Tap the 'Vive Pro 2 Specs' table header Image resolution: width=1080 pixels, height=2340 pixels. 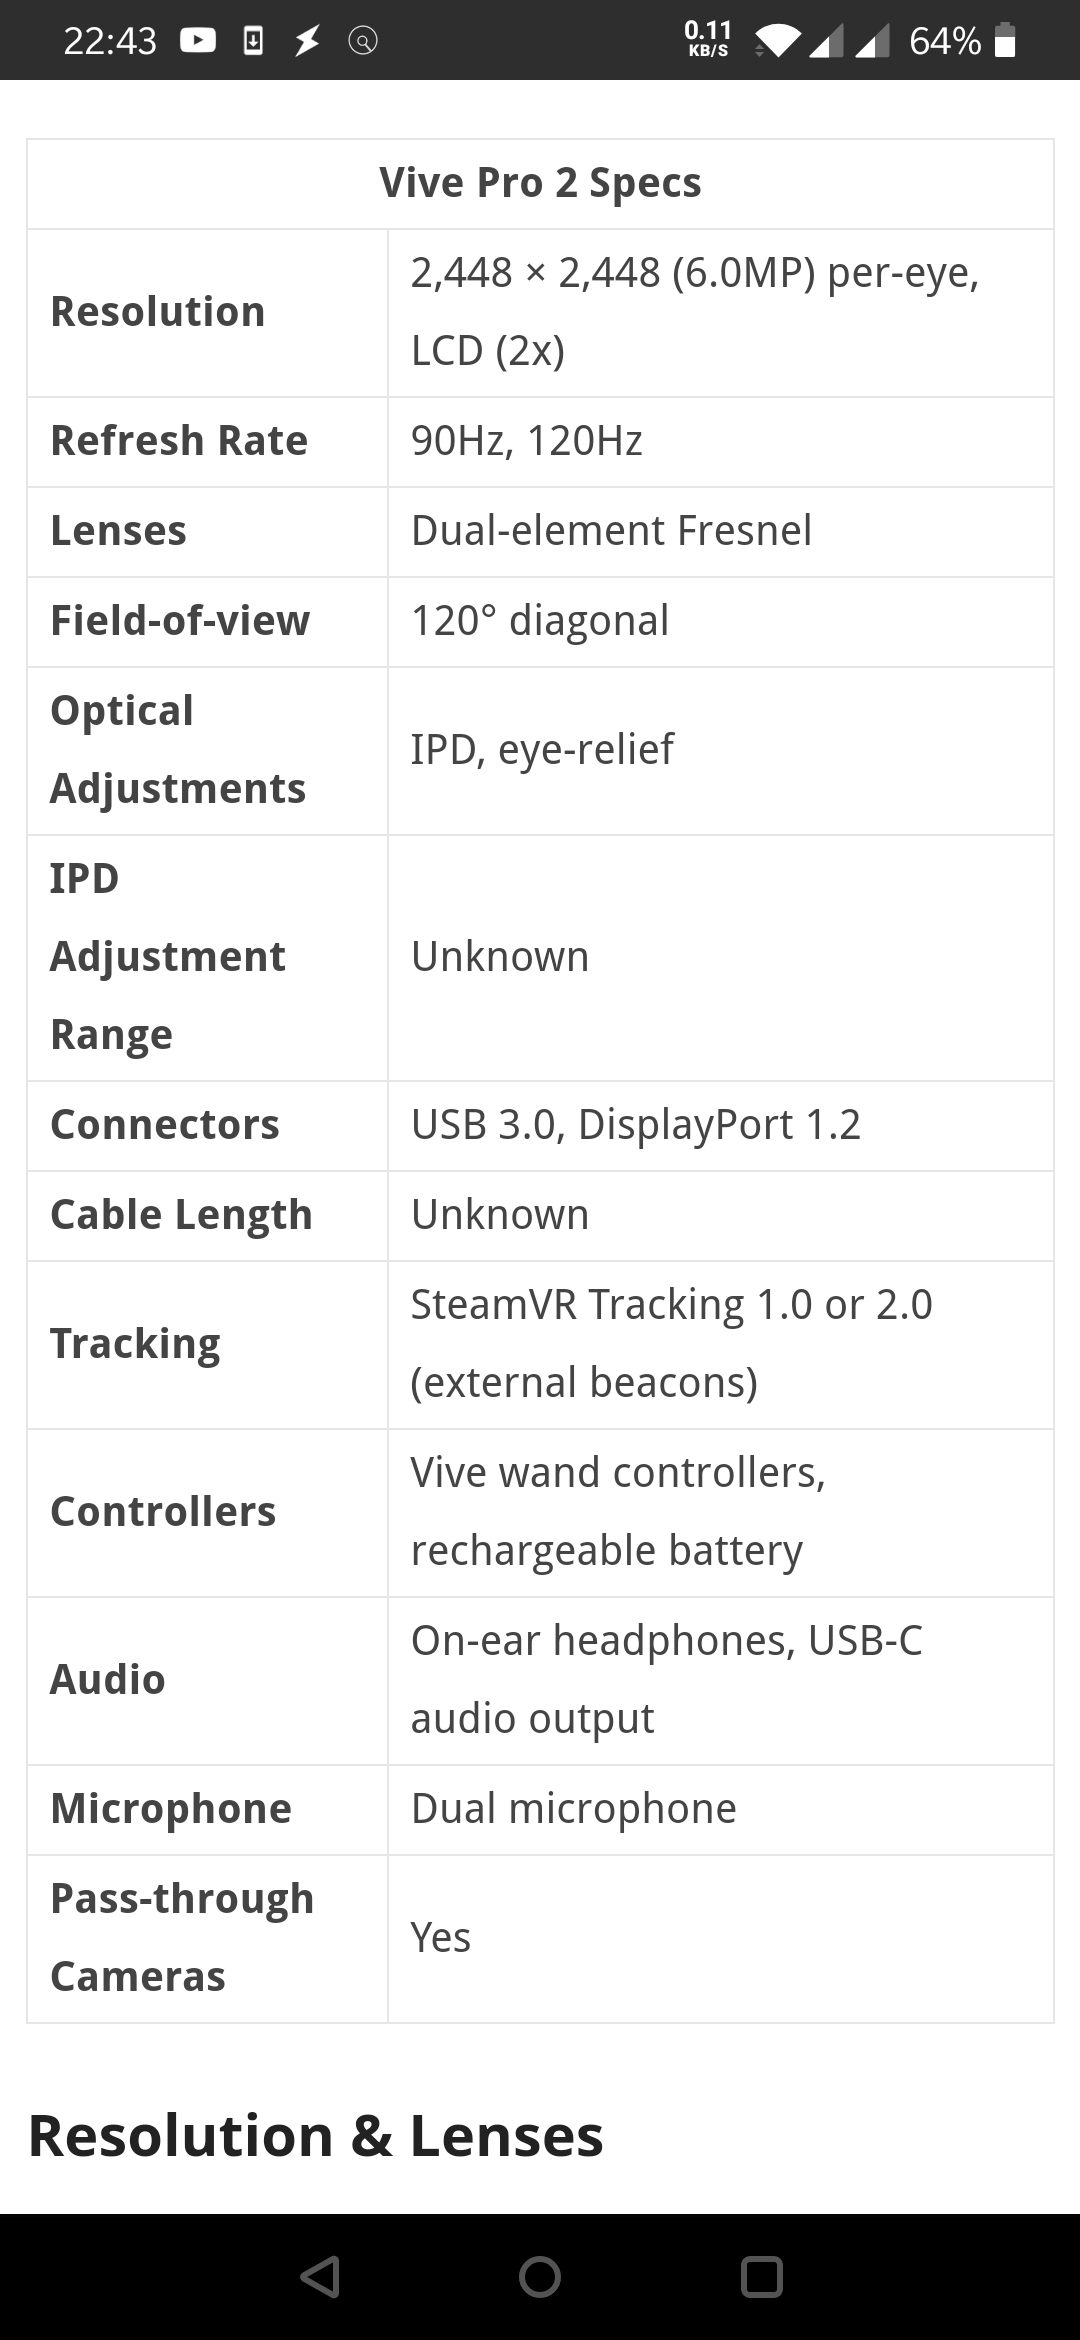click(x=540, y=183)
